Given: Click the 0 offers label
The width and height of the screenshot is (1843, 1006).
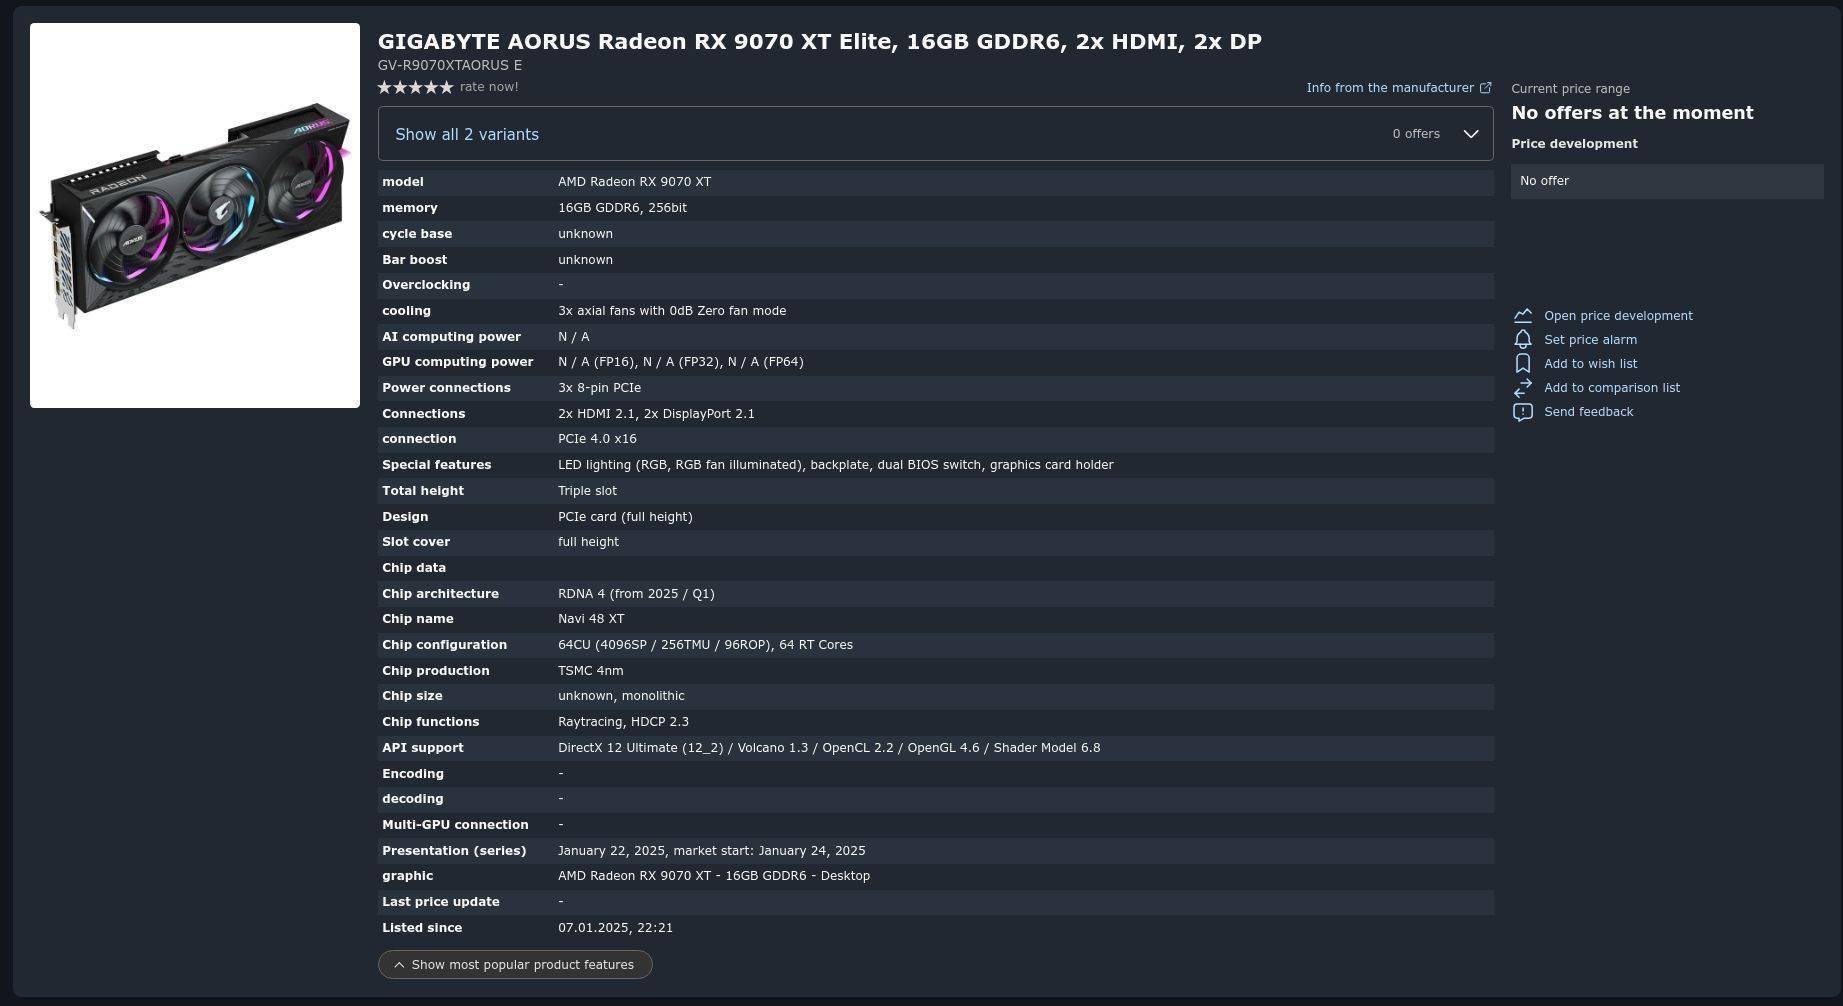Looking at the screenshot, I should coord(1416,134).
